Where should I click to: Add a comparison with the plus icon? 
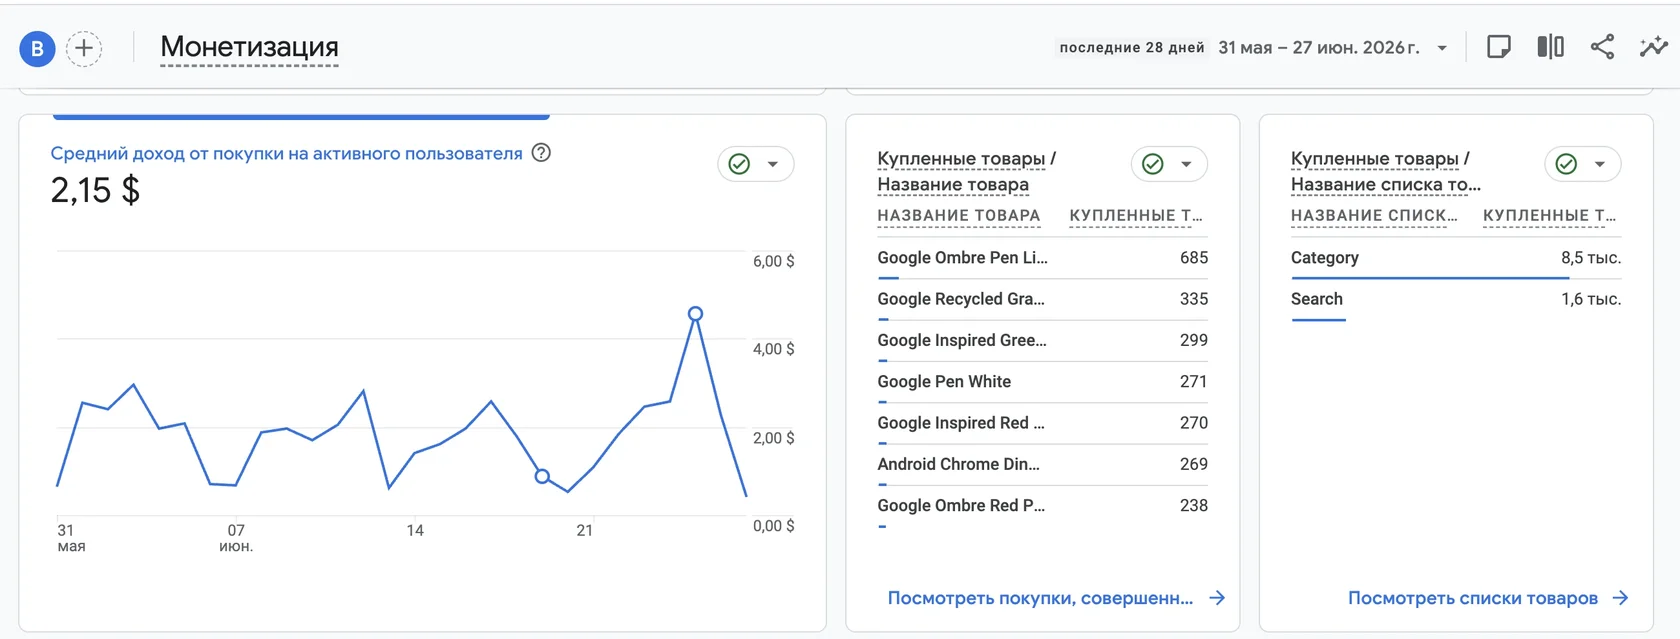click(84, 48)
